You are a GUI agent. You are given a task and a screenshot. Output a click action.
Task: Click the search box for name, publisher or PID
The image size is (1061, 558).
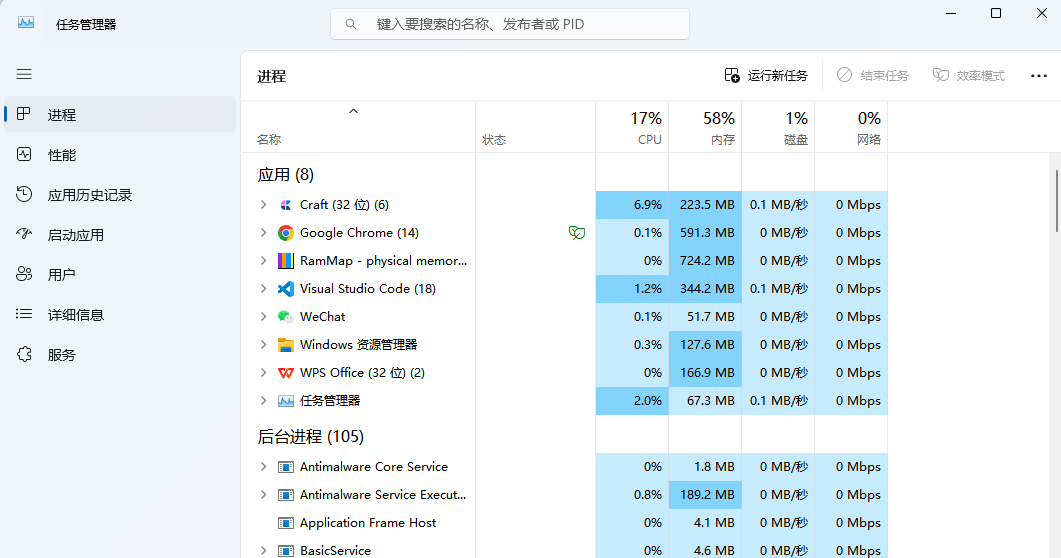(510, 24)
